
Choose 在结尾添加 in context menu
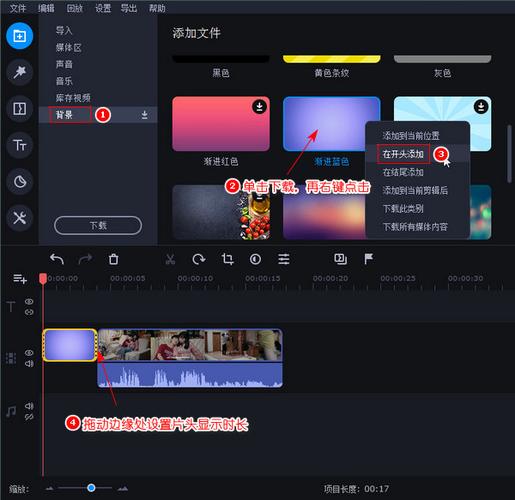click(x=418, y=172)
